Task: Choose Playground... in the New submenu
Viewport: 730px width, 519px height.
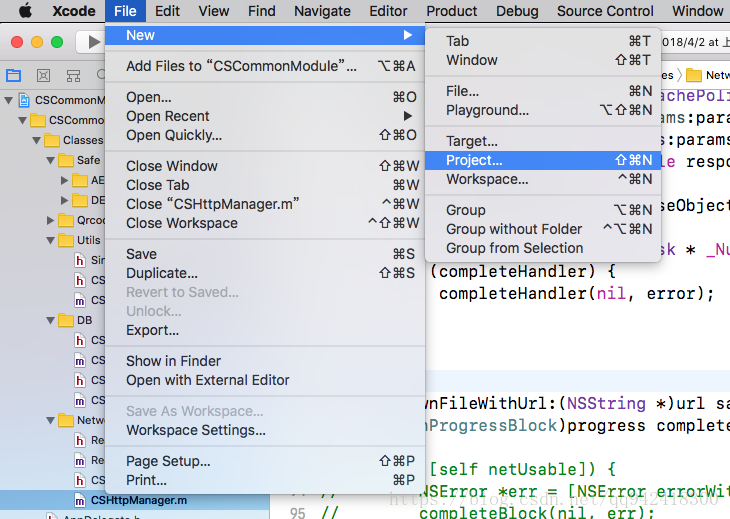Action: click(x=543, y=110)
